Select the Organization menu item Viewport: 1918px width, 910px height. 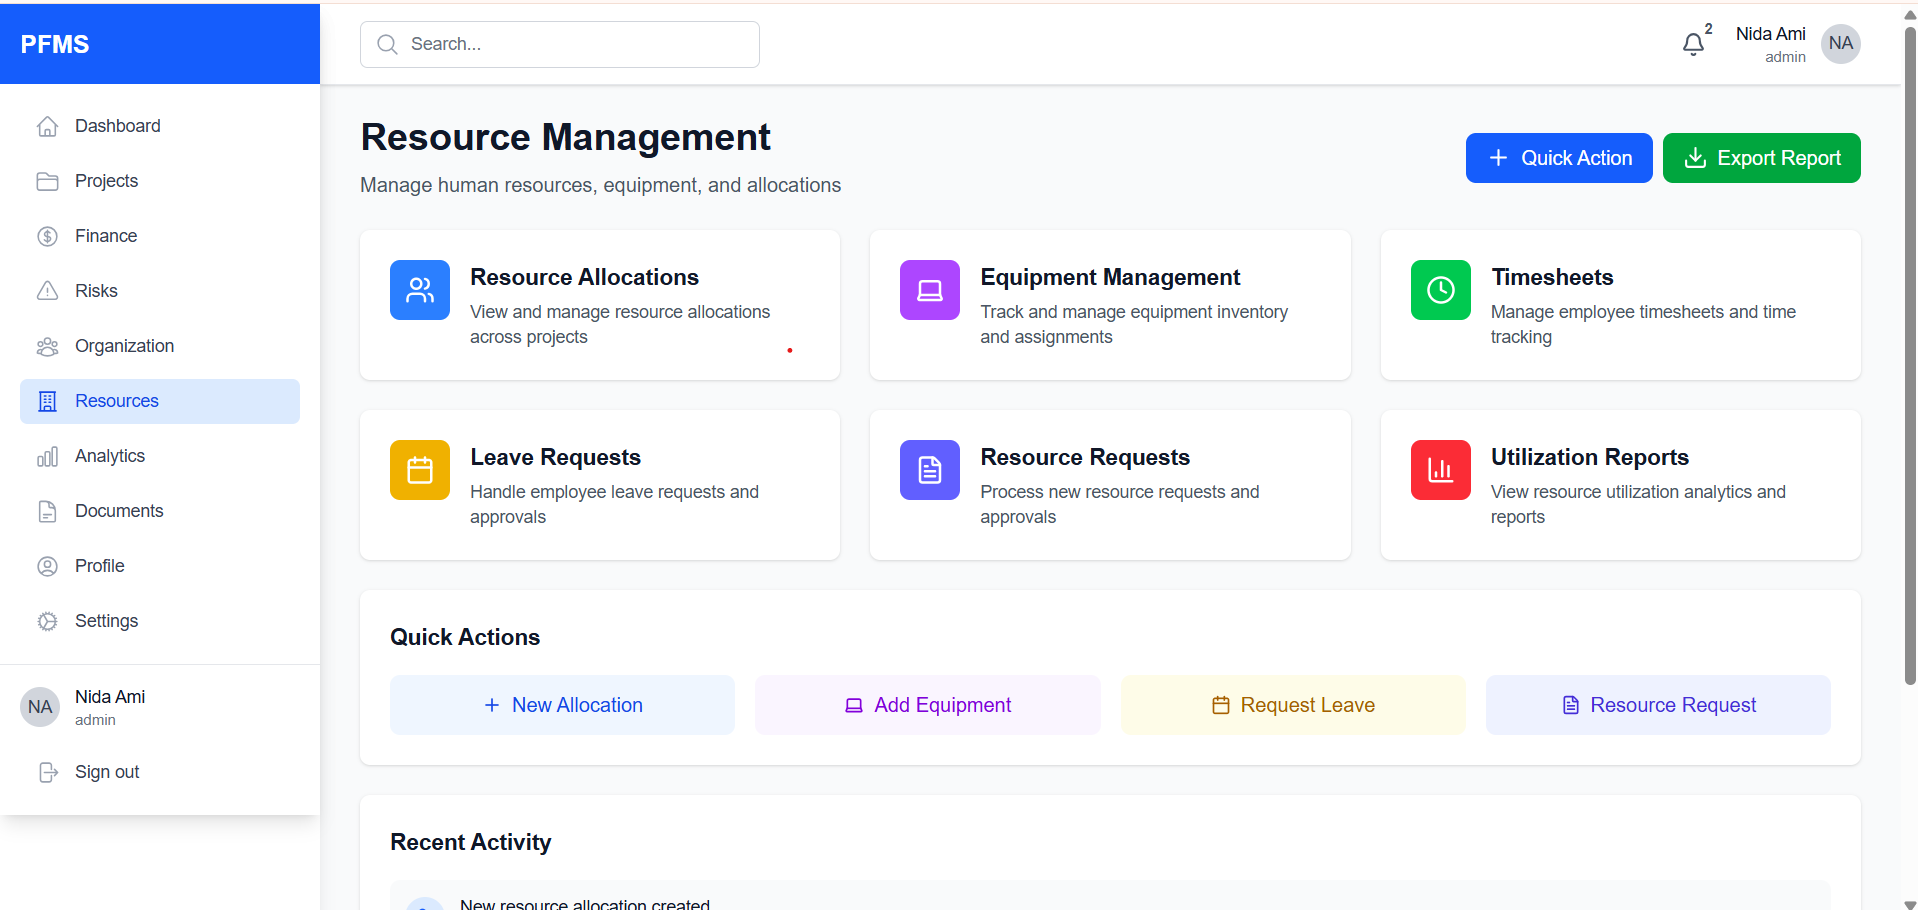(124, 345)
